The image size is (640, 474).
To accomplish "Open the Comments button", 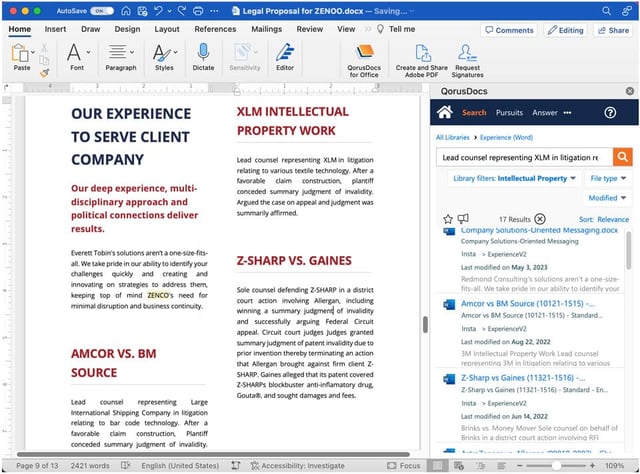I will 509,30.
